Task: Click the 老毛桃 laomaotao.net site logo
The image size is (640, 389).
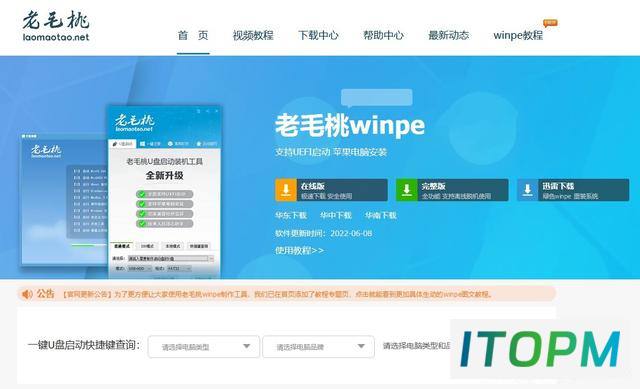Action: coord(56,26)
